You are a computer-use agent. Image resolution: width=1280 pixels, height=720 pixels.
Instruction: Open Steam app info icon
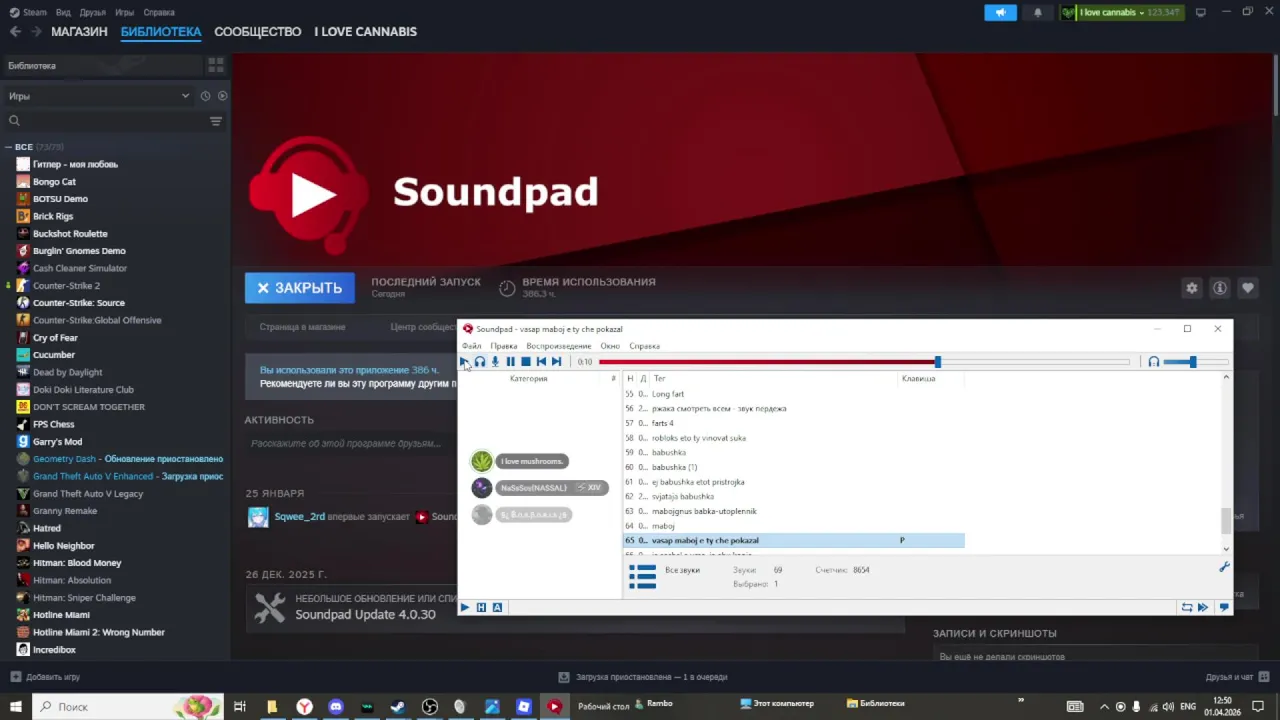[1219, 288]
